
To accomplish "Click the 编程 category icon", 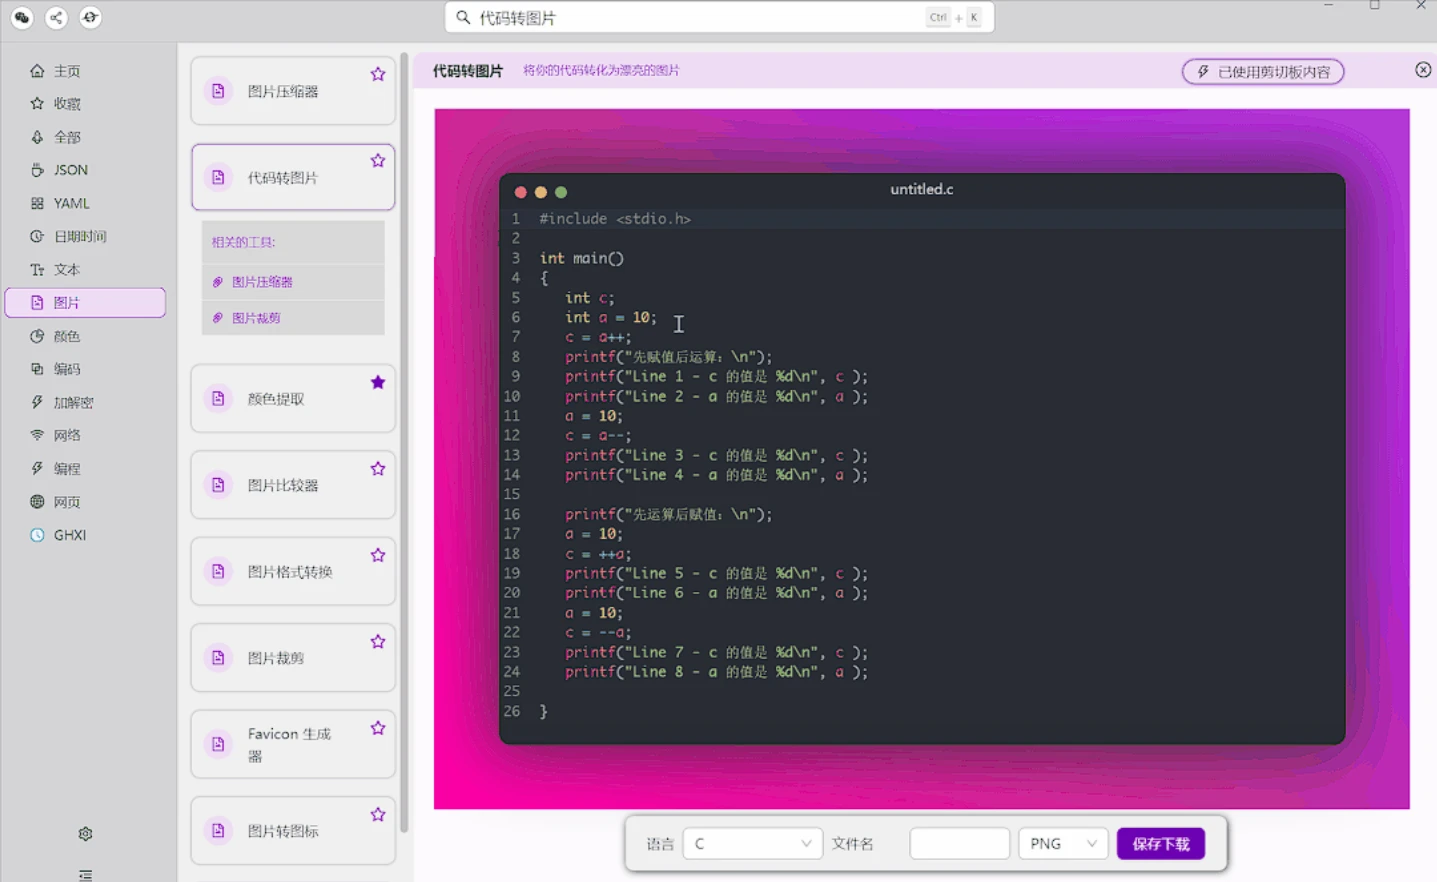I will (37, 468).
